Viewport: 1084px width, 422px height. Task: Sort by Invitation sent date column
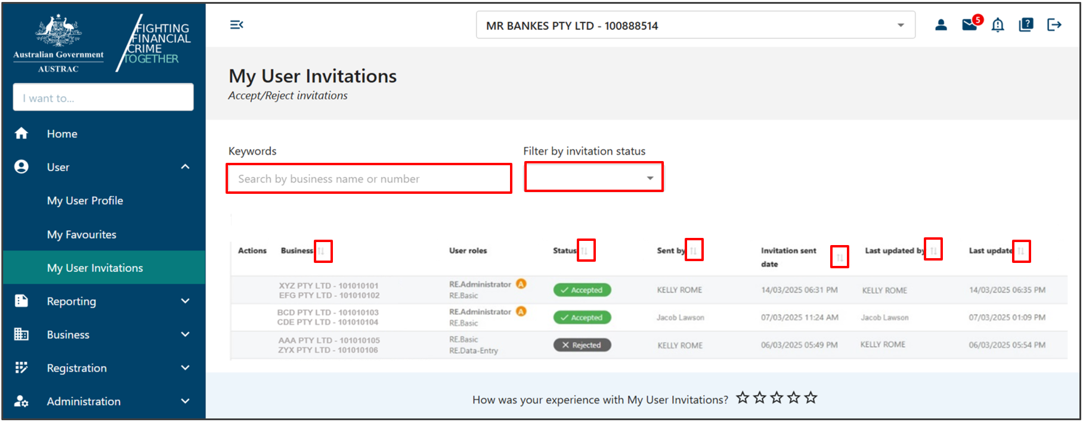point(839,257)
